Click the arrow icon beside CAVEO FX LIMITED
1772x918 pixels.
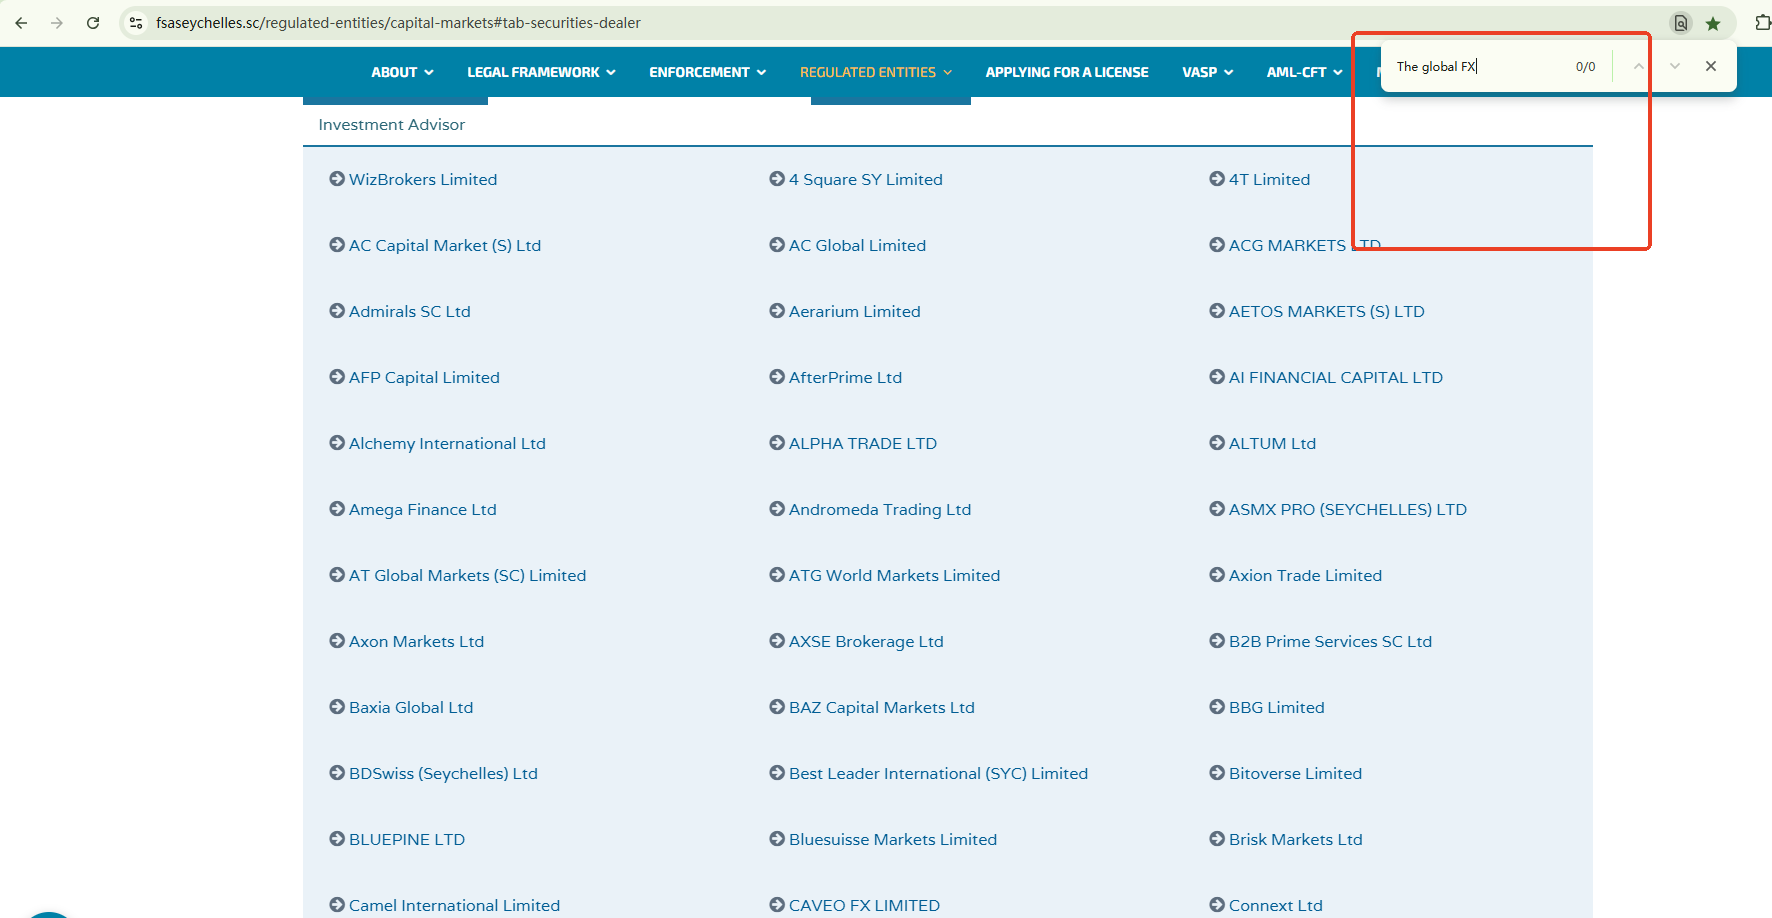point(777,905)
